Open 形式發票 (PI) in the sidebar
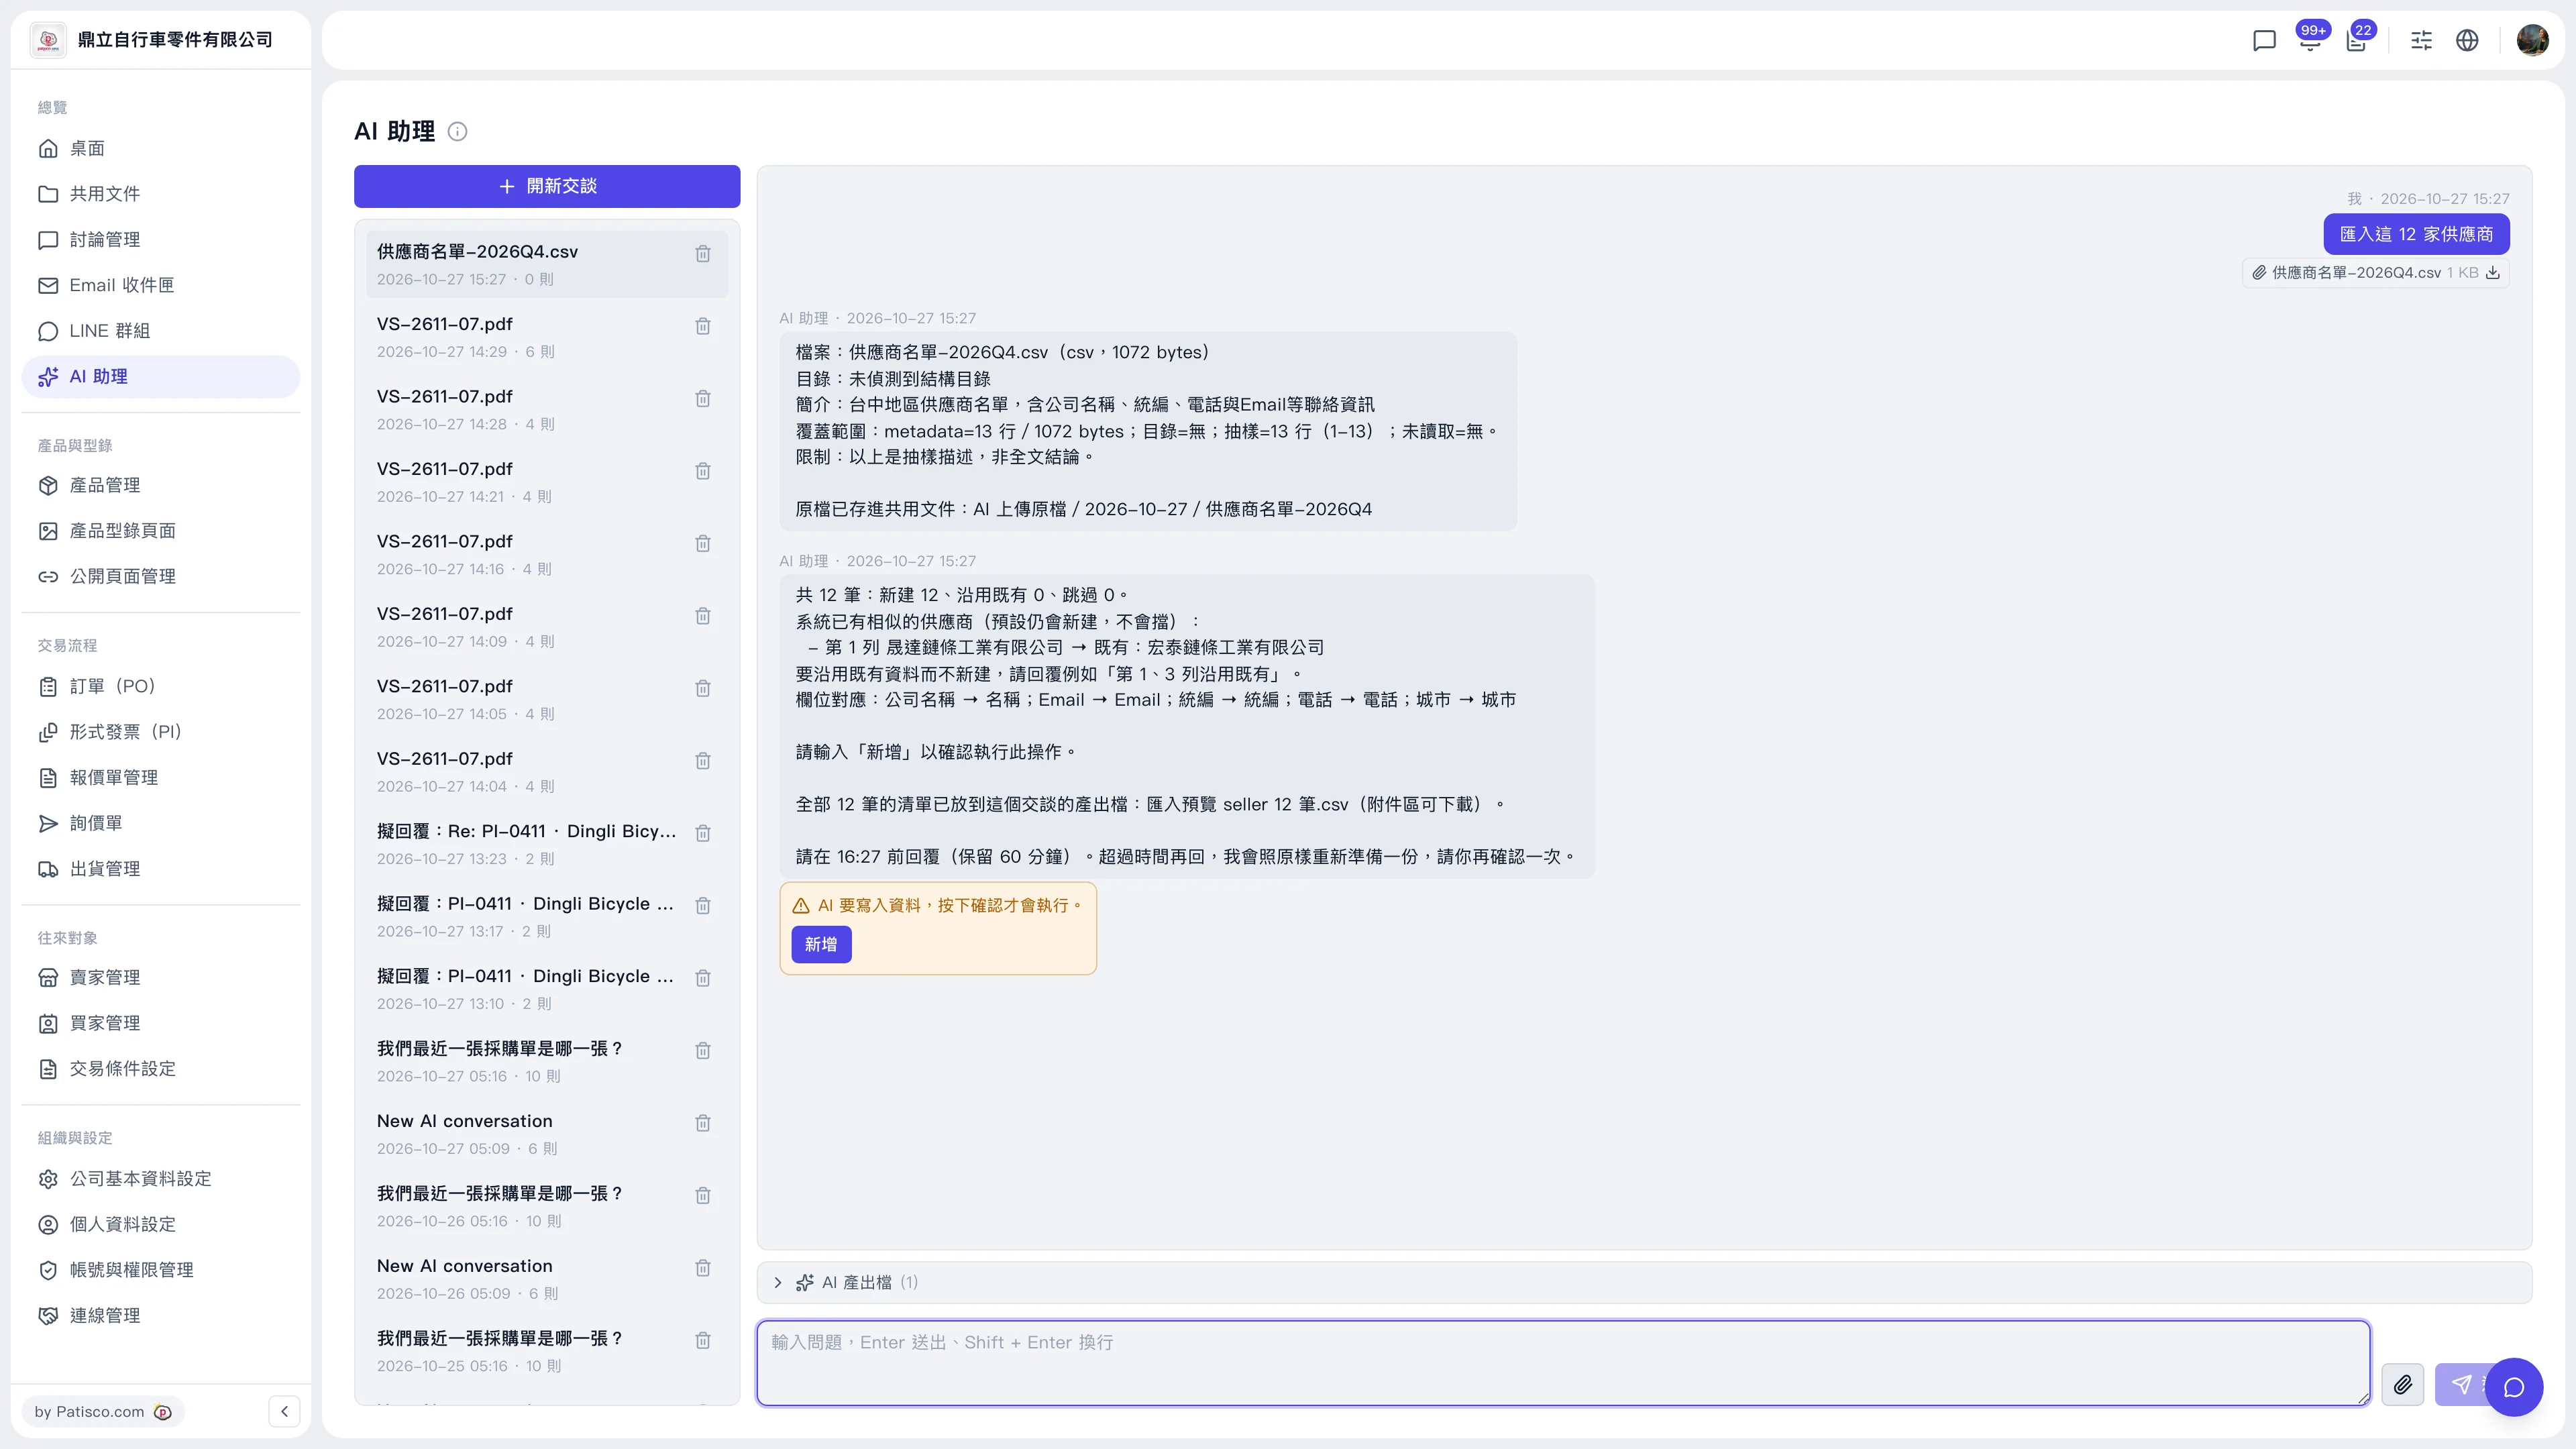Image resolution: width=2576 pixels, height=1449 pixels. [x=161, y=732]
